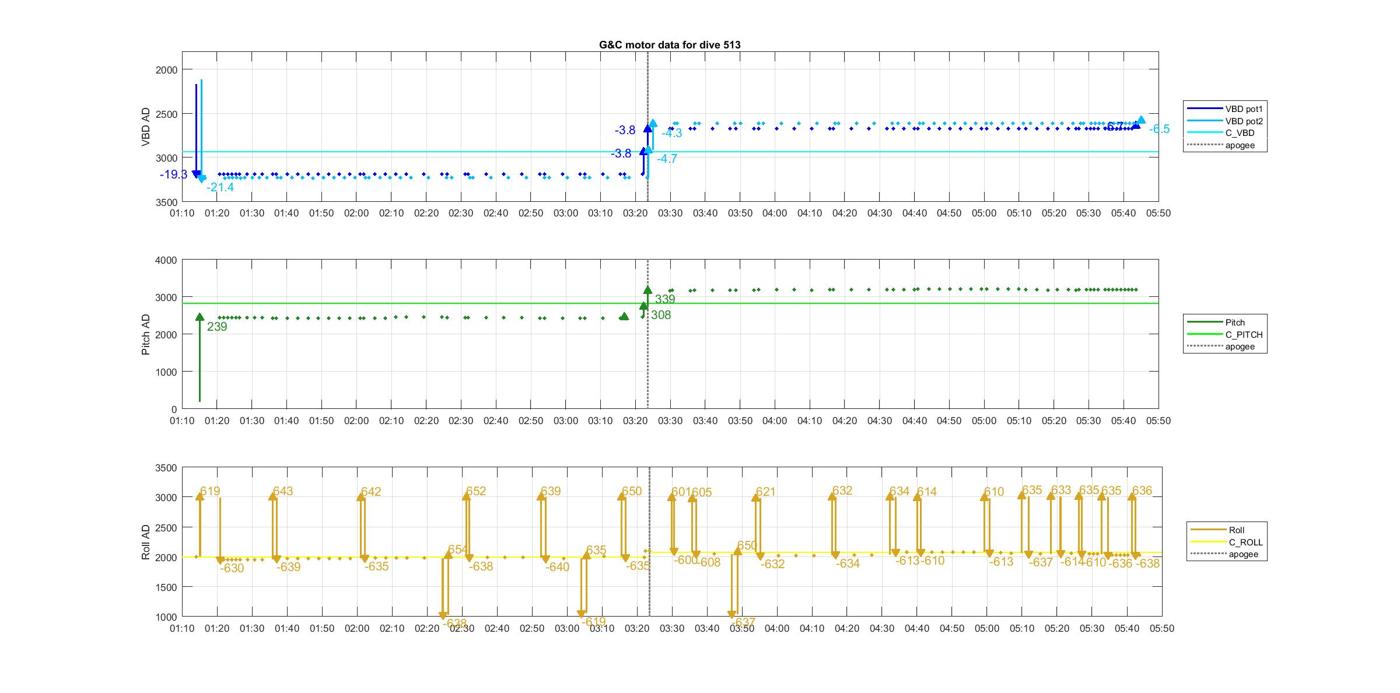Click the "643" roll data label
Viewport: 1400px width, 693px height.
(x=283, y=491)
